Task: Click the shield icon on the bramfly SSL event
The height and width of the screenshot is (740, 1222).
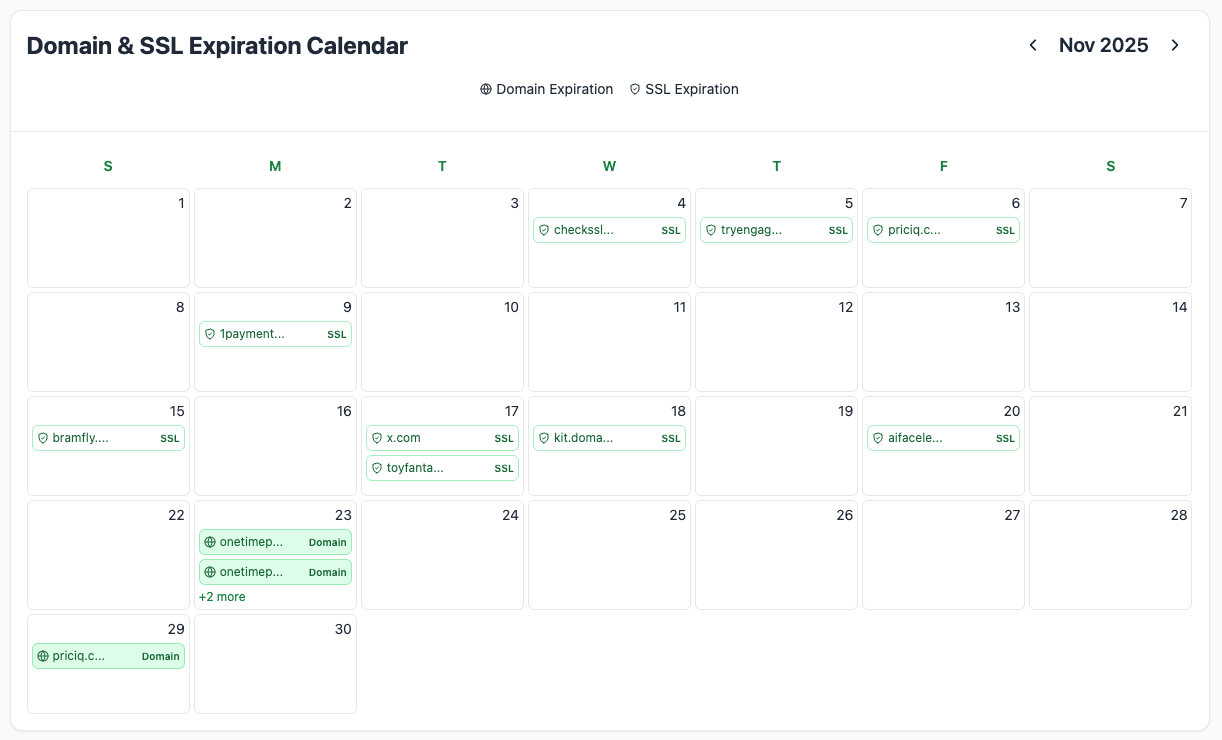Action: (42, 438)
